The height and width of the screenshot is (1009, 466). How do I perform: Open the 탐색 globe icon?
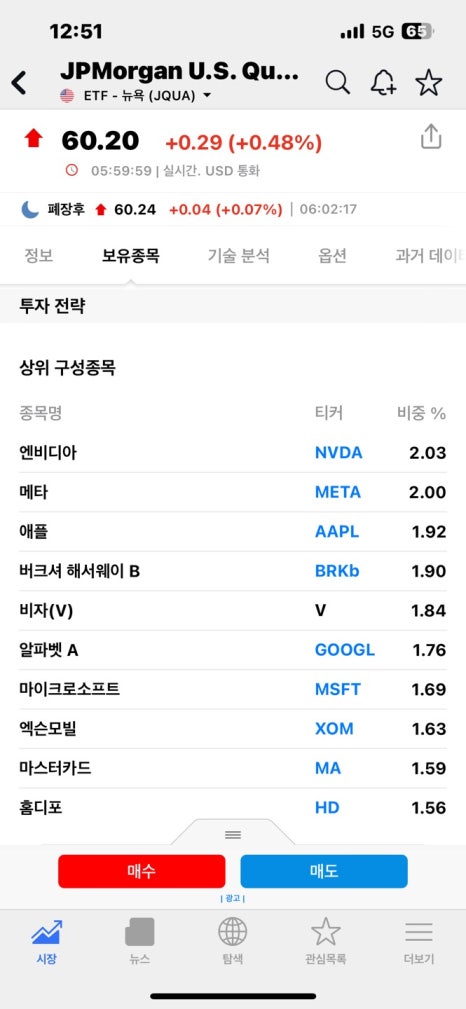[232, 932]
